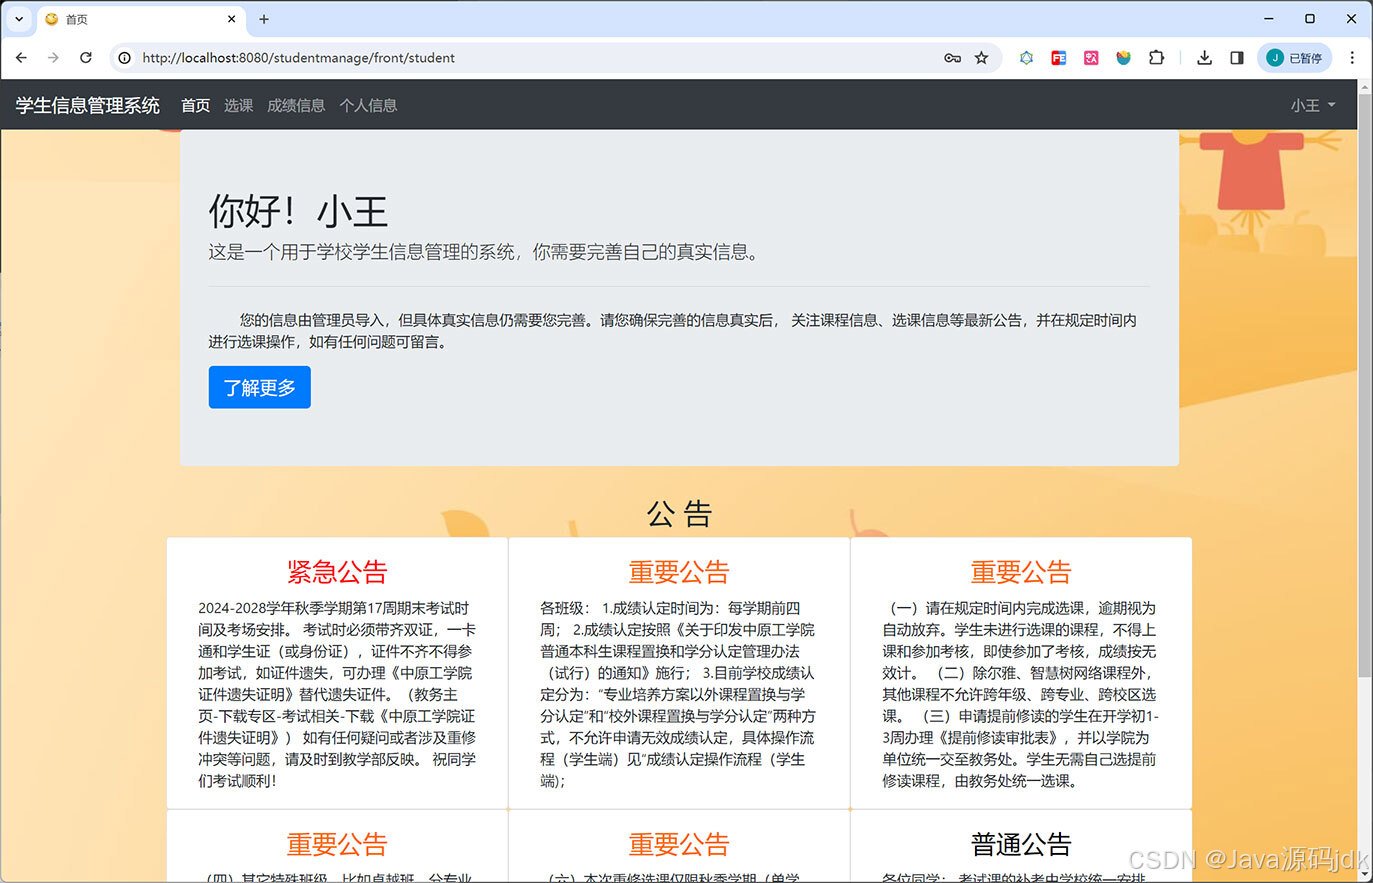The height and width of the screenshot is (883, 1373).
Task: Maximize the browser window
Action: 1310,19
